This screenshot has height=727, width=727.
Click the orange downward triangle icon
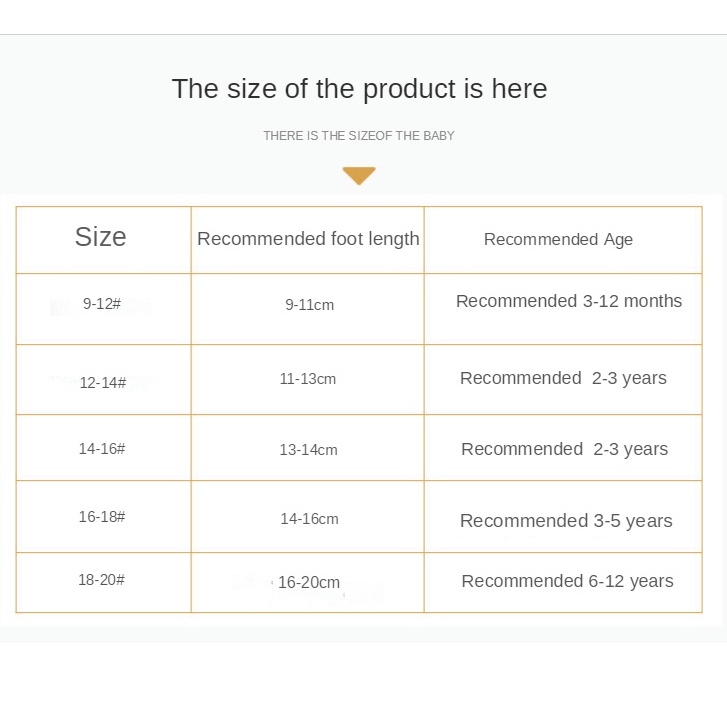pos(359,176)
